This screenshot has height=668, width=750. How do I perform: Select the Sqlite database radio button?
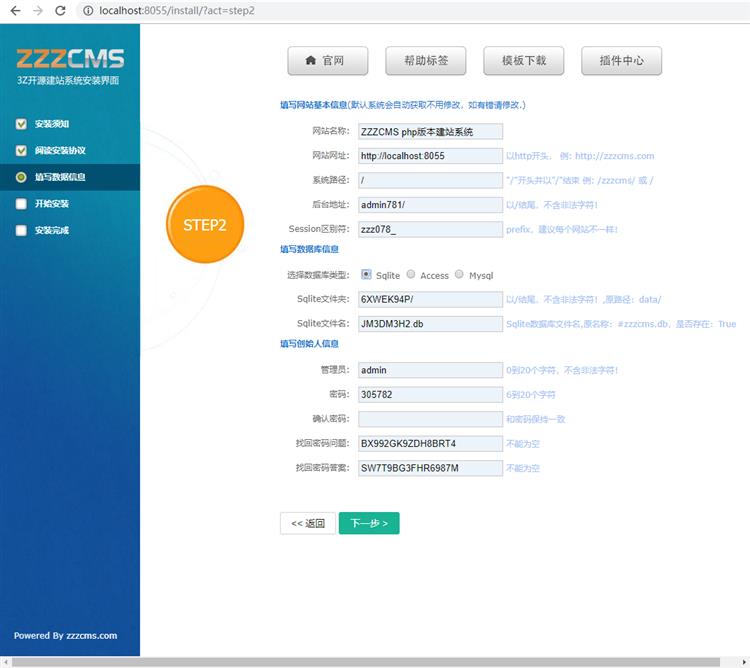click(366, 274)
